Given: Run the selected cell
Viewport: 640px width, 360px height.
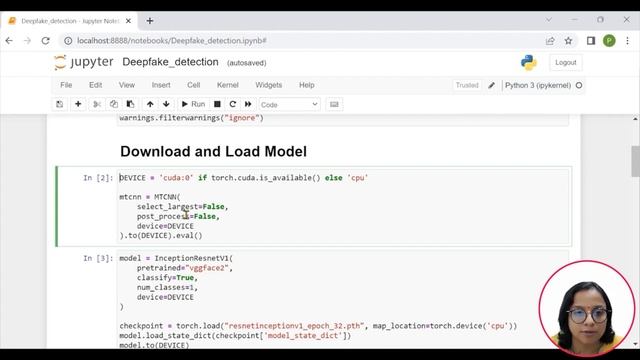Looking at the screenshot, I should tap(193, 104).
